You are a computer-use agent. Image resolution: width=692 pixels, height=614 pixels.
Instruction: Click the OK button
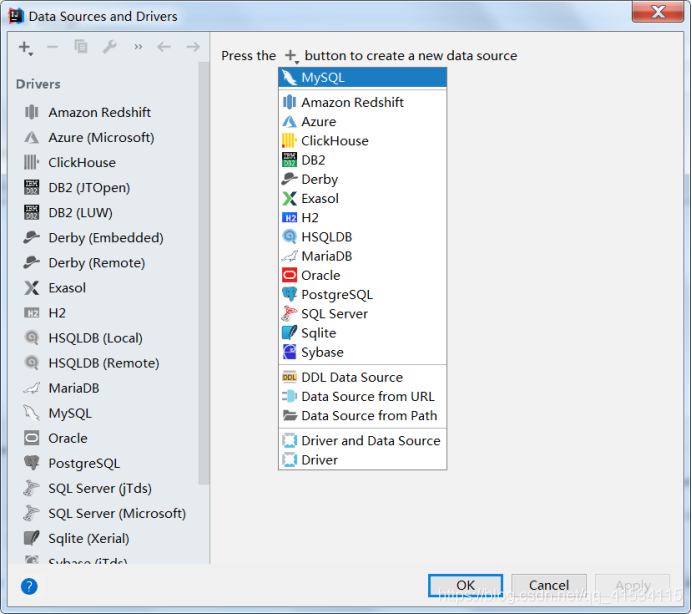[x=466, y=585]
